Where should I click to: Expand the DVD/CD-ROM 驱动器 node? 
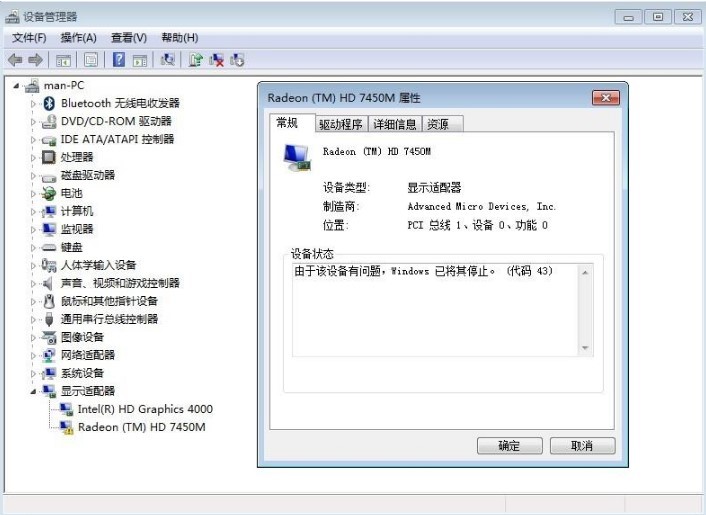(x=33, y=122)
